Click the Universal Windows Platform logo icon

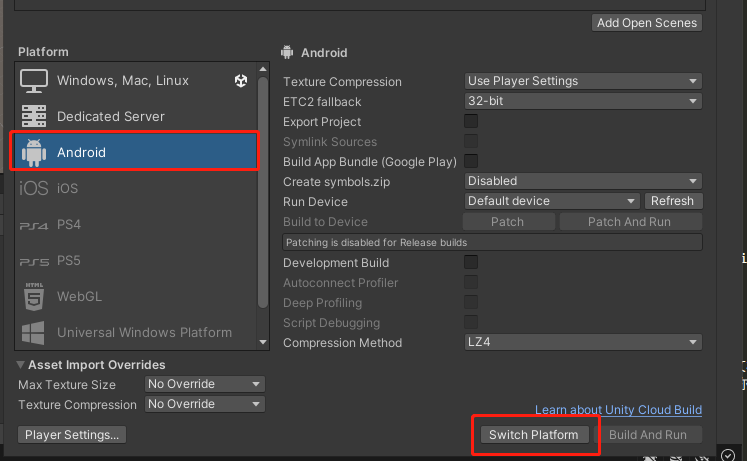(34, 332)
